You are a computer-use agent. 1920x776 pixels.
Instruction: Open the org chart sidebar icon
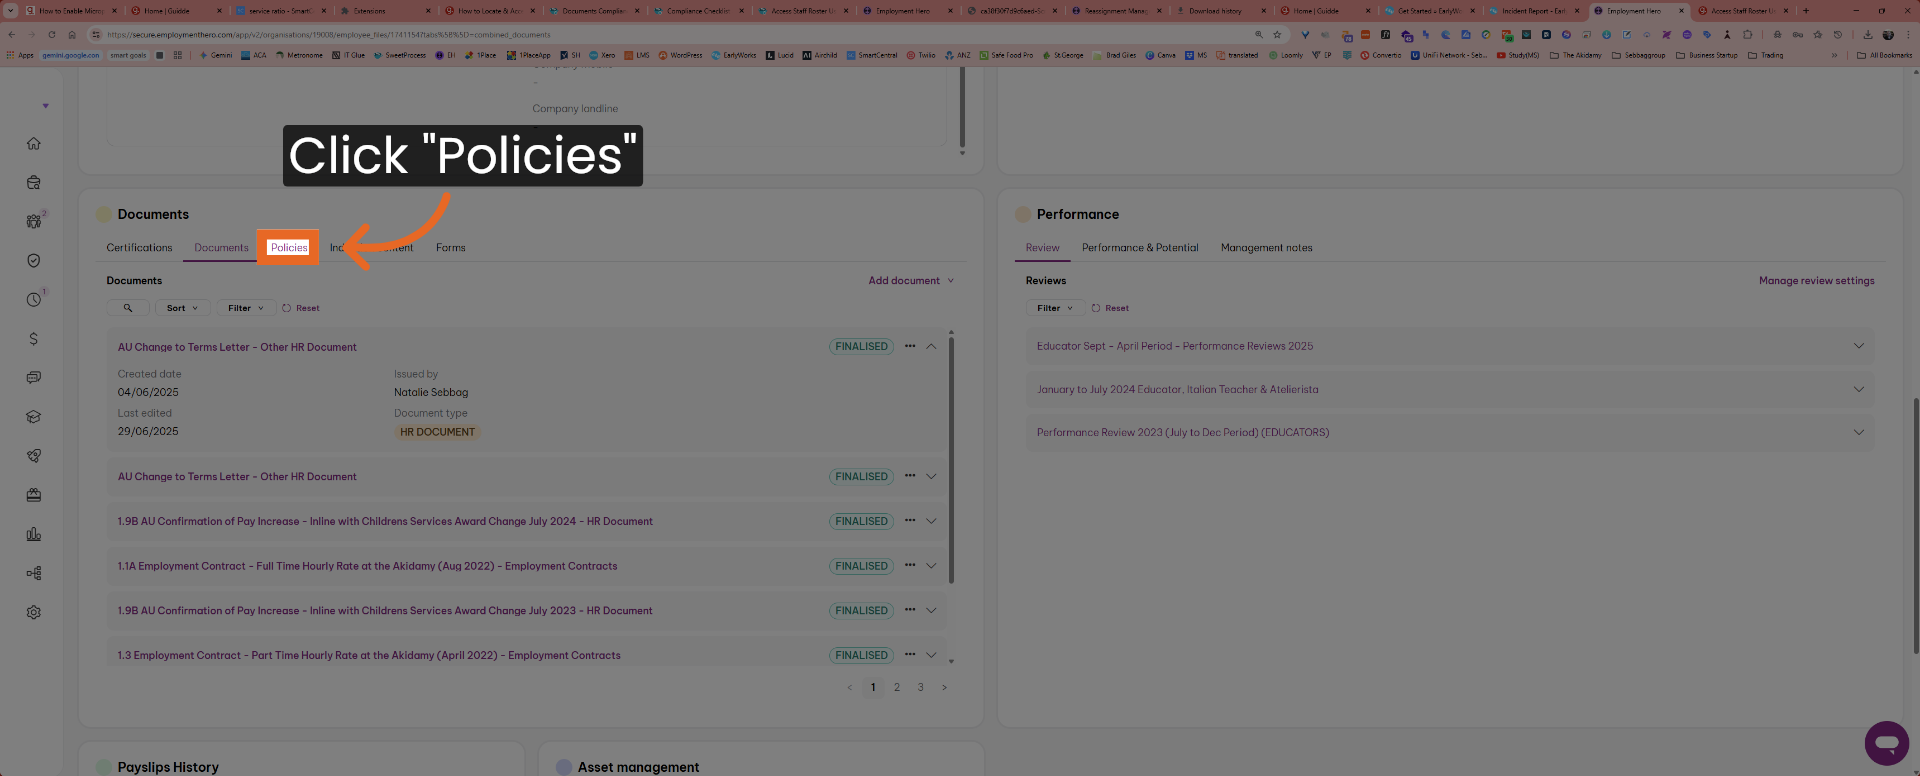(x=33, y=573)
